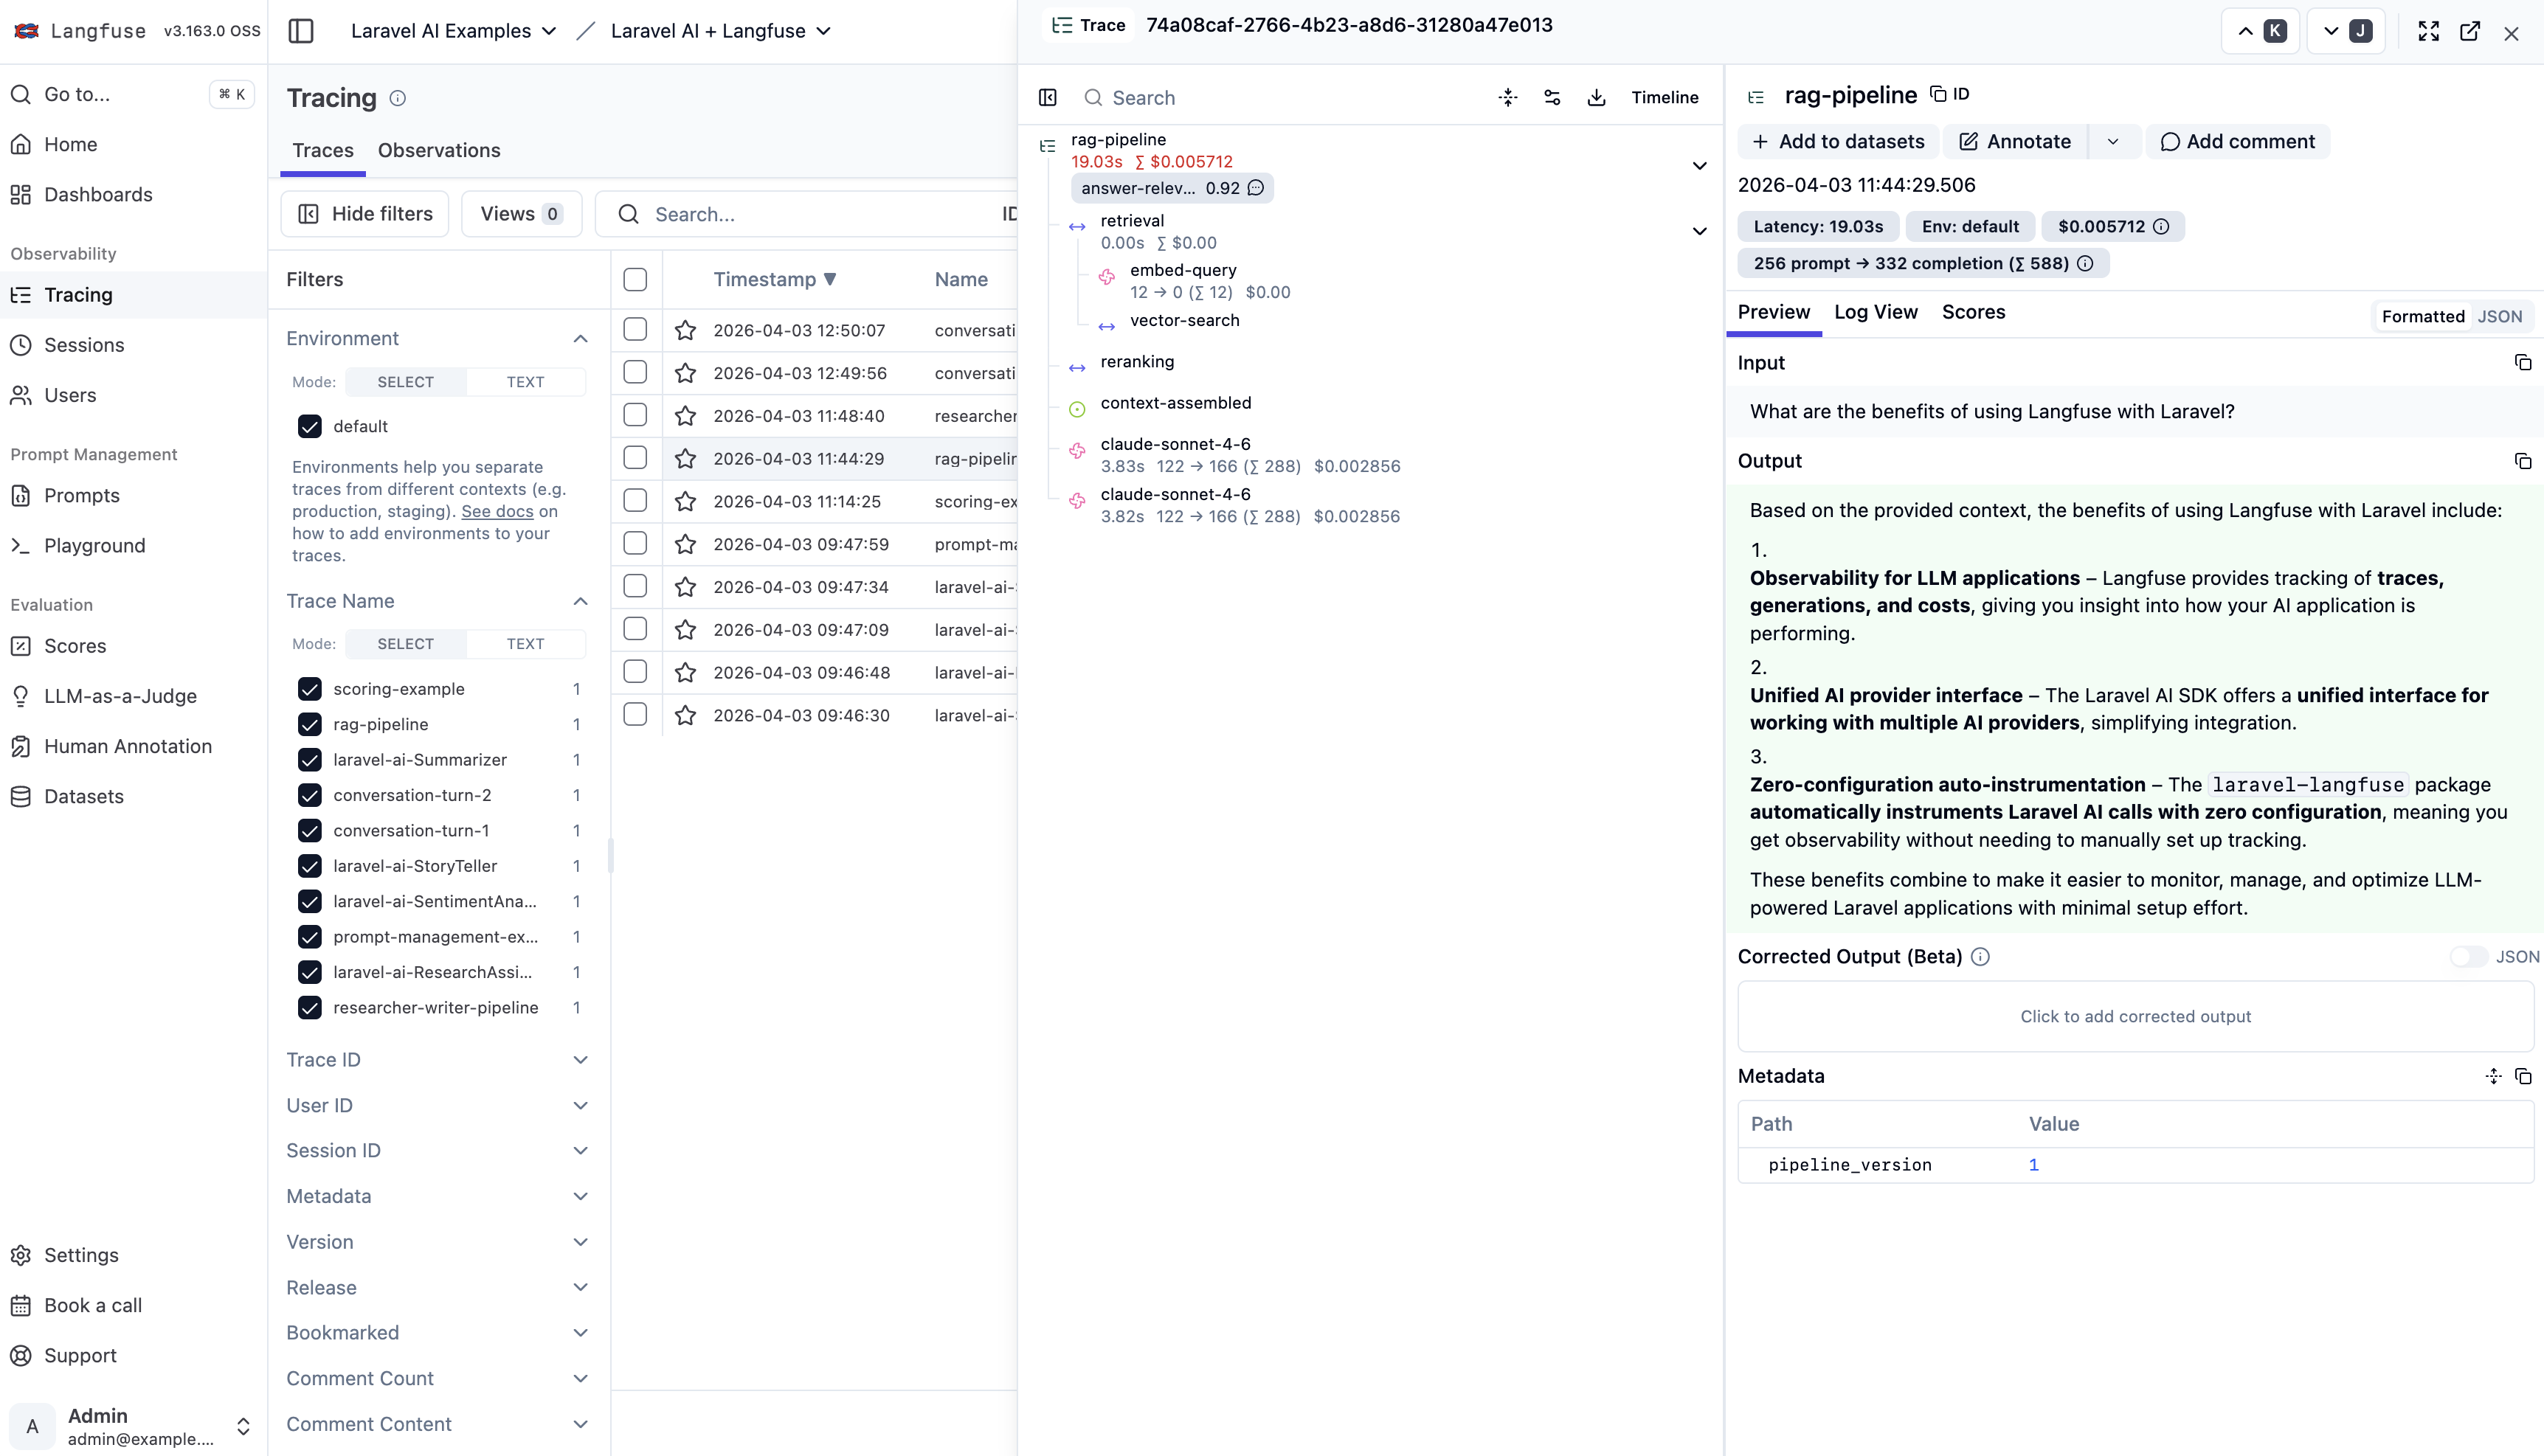Enable JSON for Corrected Output
2544x1456 pixels.
pyautogui.click(x=2469, y=956)
